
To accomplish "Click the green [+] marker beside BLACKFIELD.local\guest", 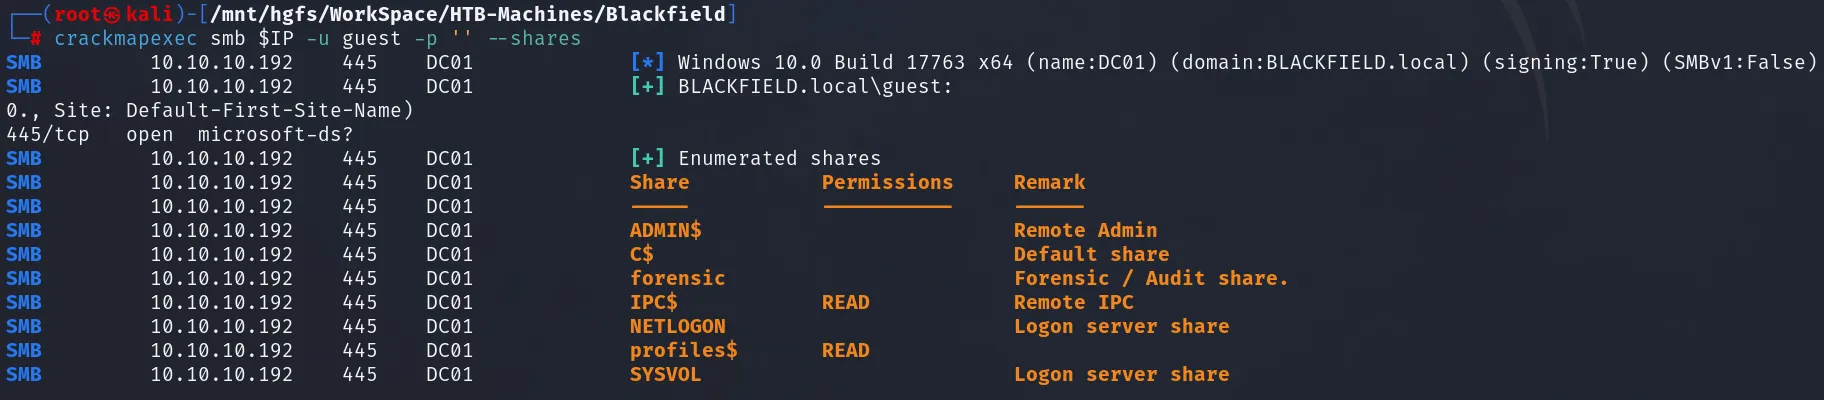I will [x=648, y=86].
